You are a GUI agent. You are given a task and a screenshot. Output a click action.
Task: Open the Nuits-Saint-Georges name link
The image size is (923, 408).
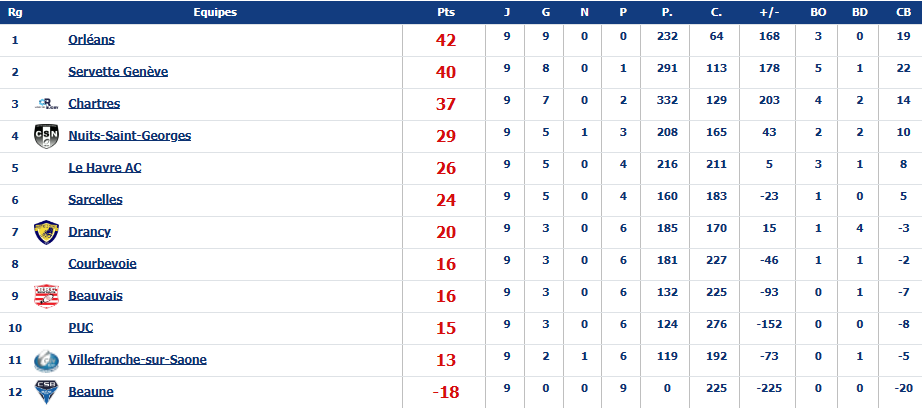pos(130,136)
